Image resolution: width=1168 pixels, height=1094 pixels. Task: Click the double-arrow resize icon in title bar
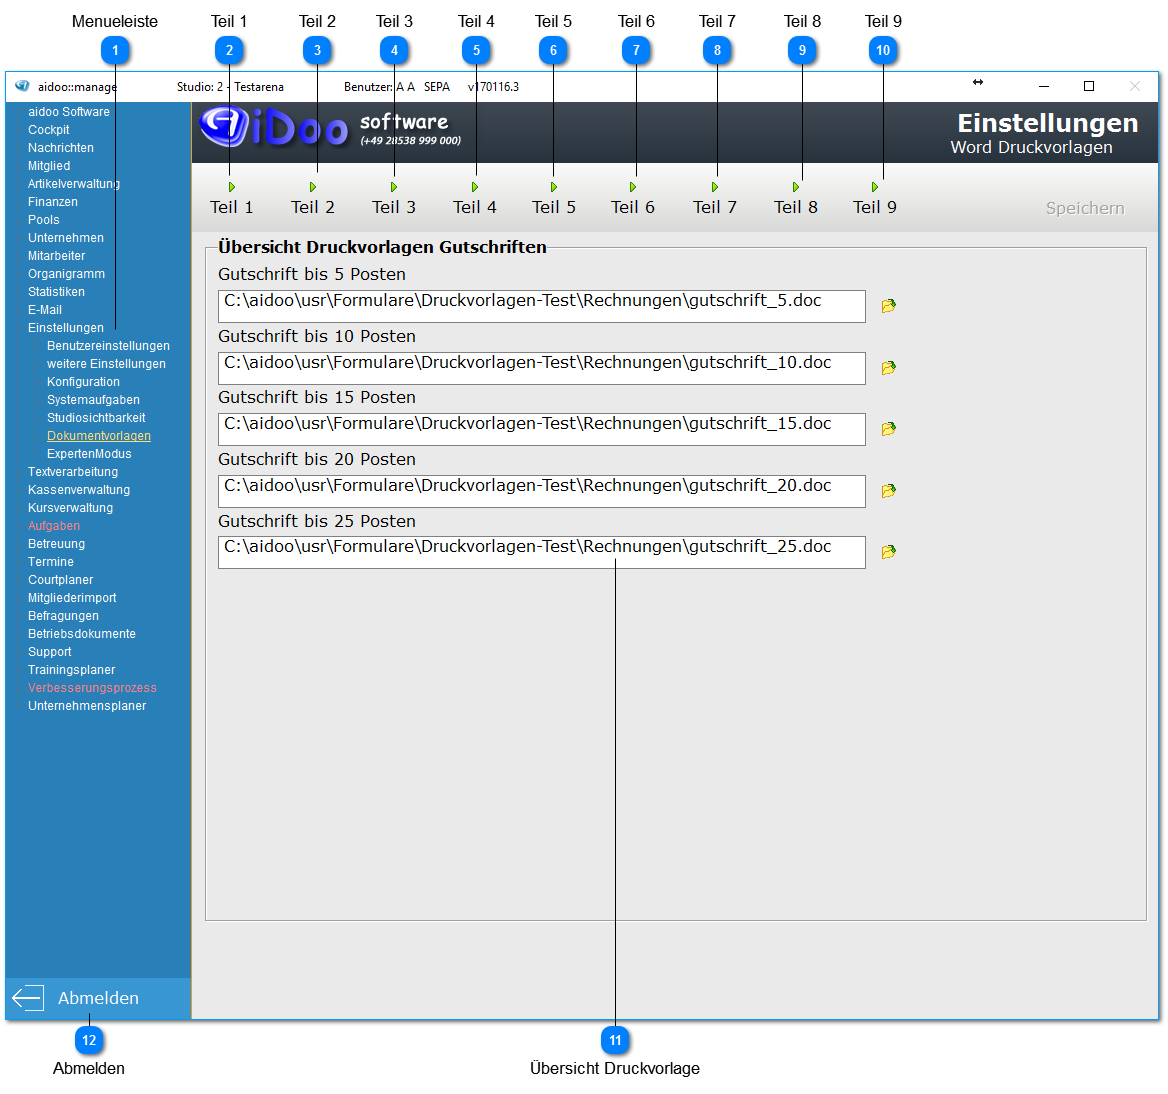978,82
